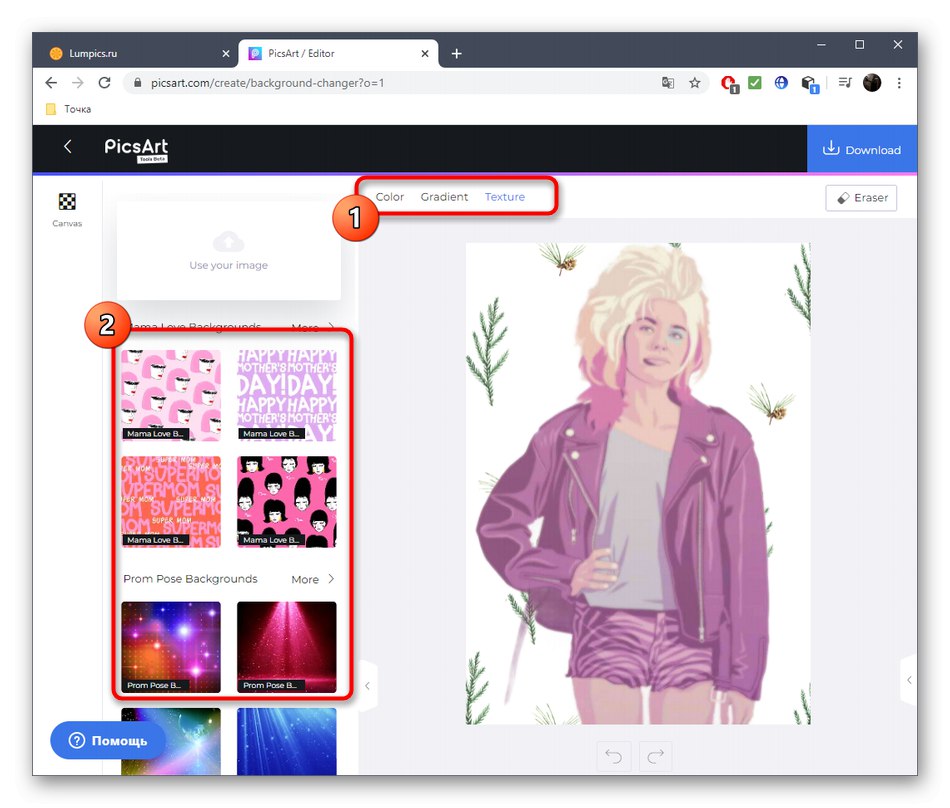Navigate back in browser
The height and width of the screenshot is (808, 950).
(x=51, y=83)
